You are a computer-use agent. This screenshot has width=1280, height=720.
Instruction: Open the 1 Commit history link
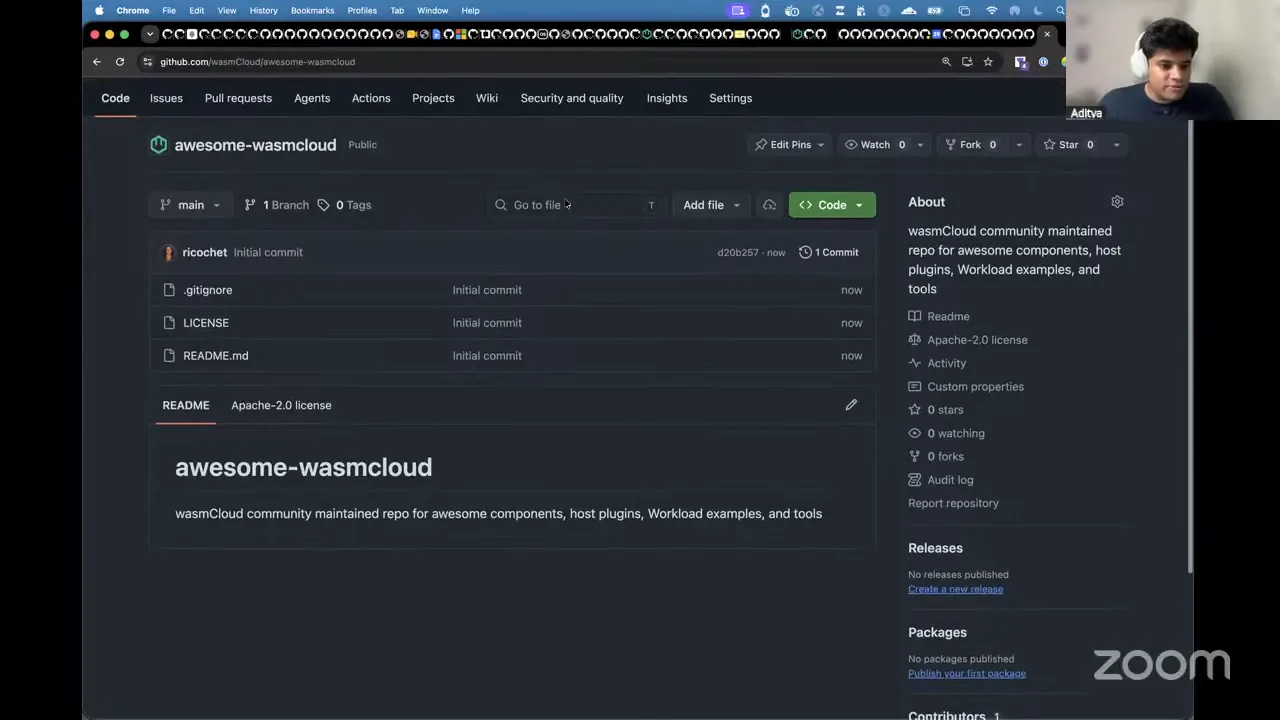tap(829, 252)
